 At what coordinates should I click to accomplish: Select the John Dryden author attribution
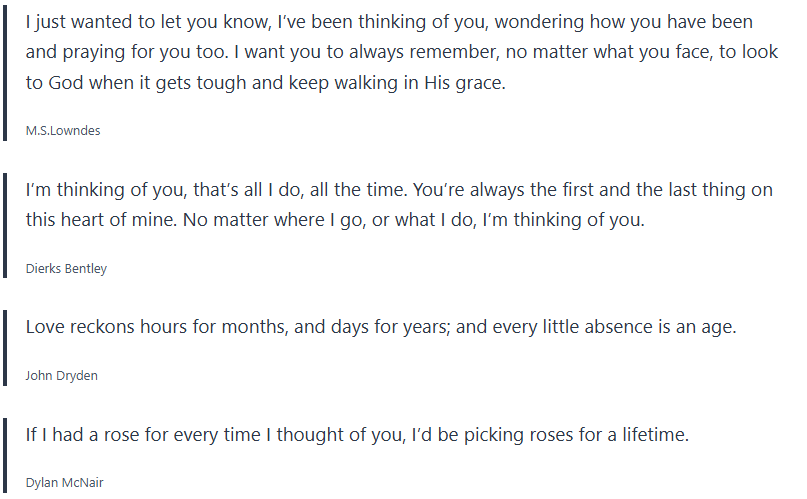tap(61, 375)
